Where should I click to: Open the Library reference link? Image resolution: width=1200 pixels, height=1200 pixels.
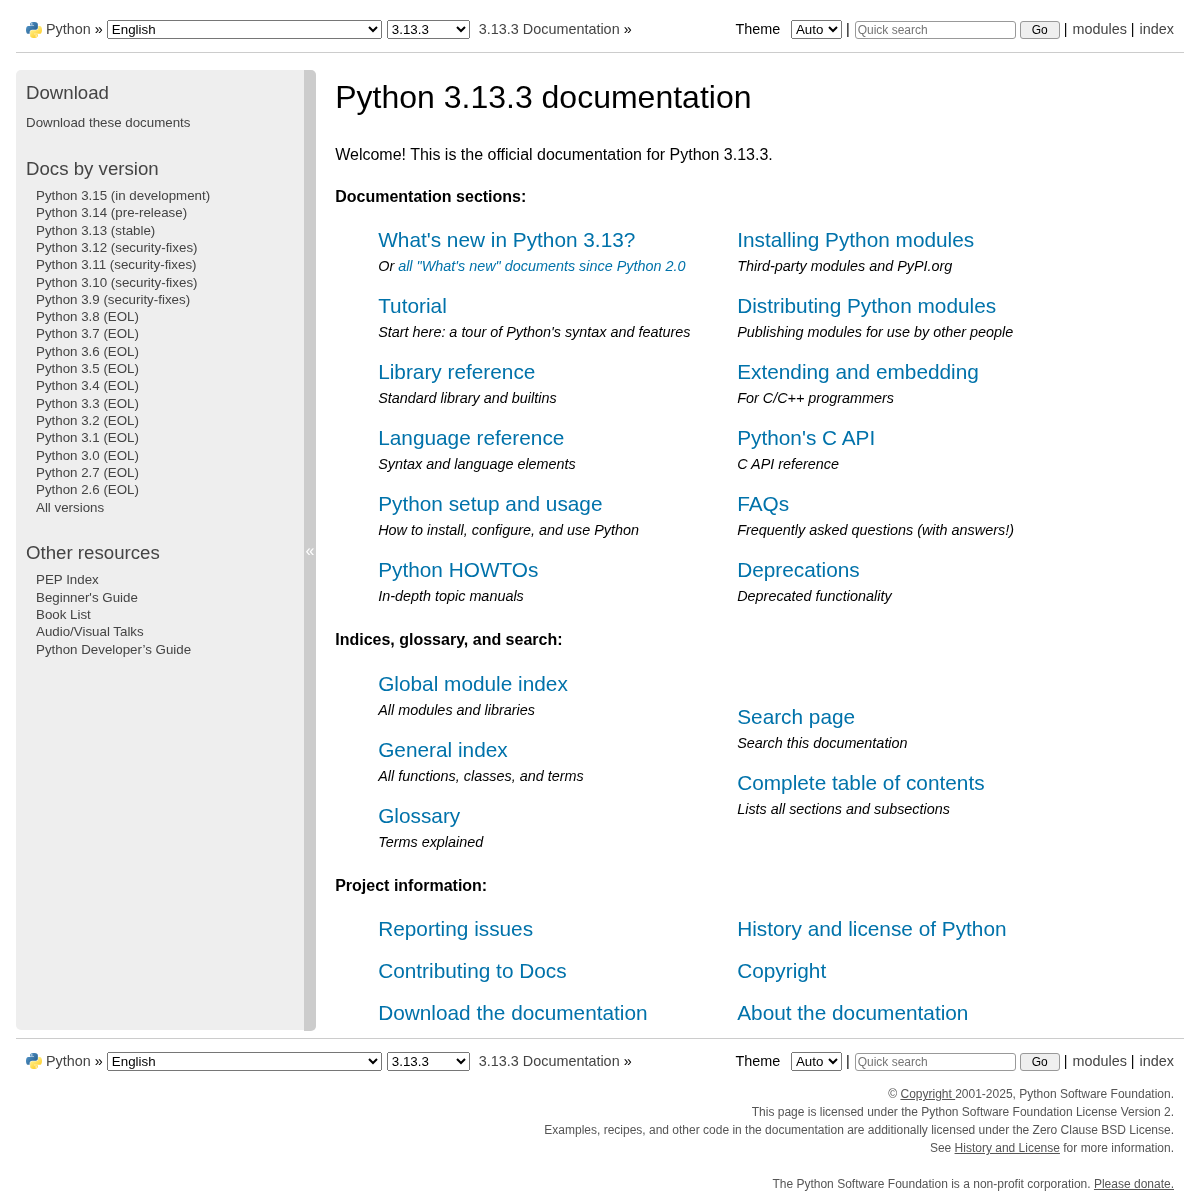[x=456, y=372]
